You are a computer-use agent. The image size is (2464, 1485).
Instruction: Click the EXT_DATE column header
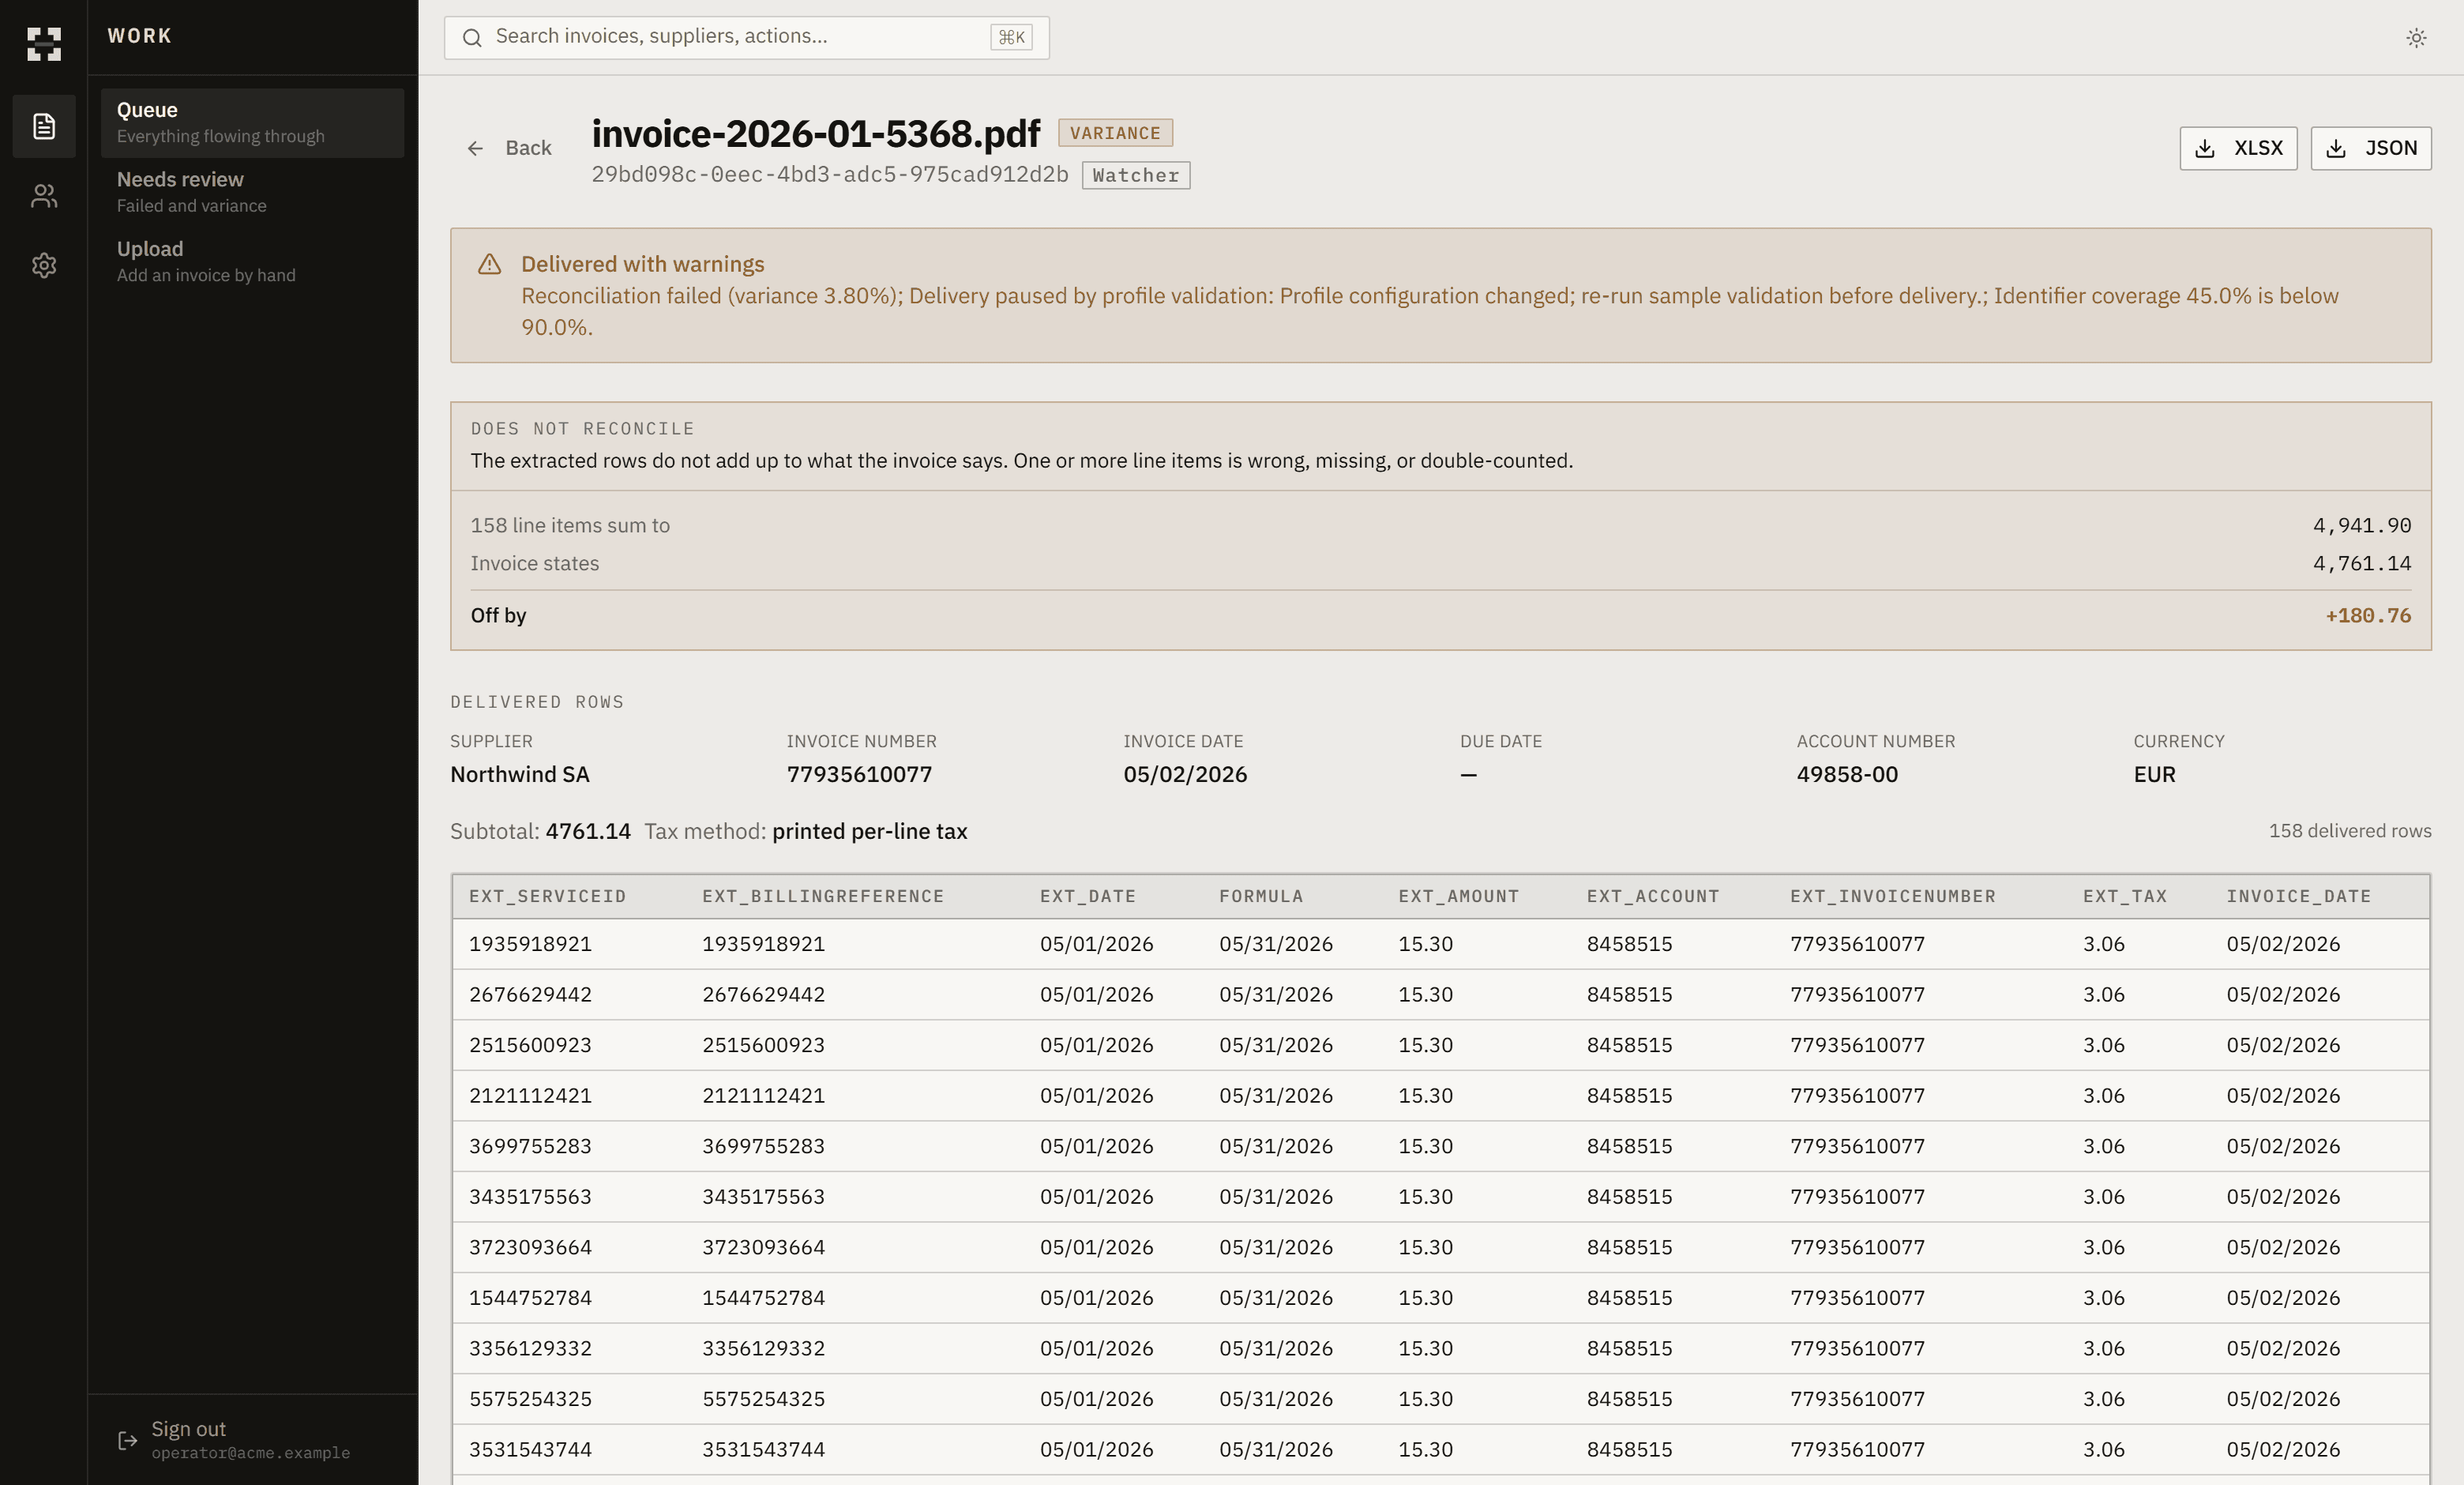click(1088, 896)
